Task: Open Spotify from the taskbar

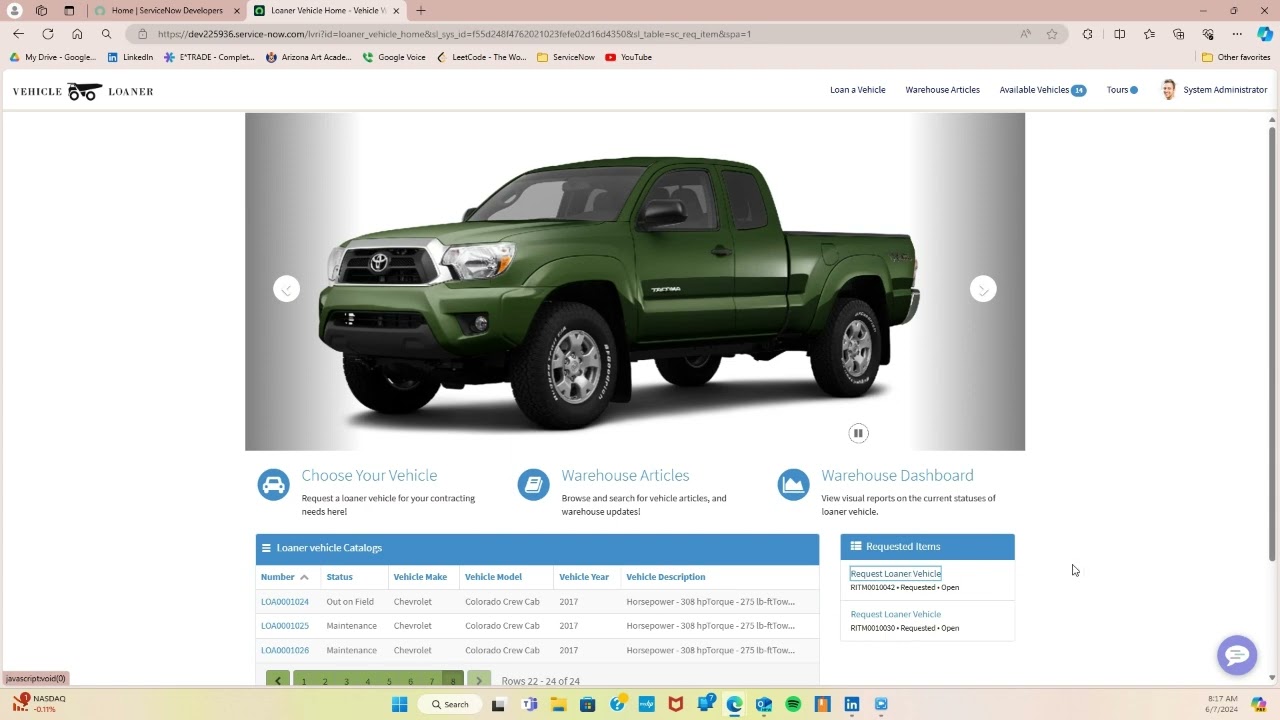Action: point(793,704)
